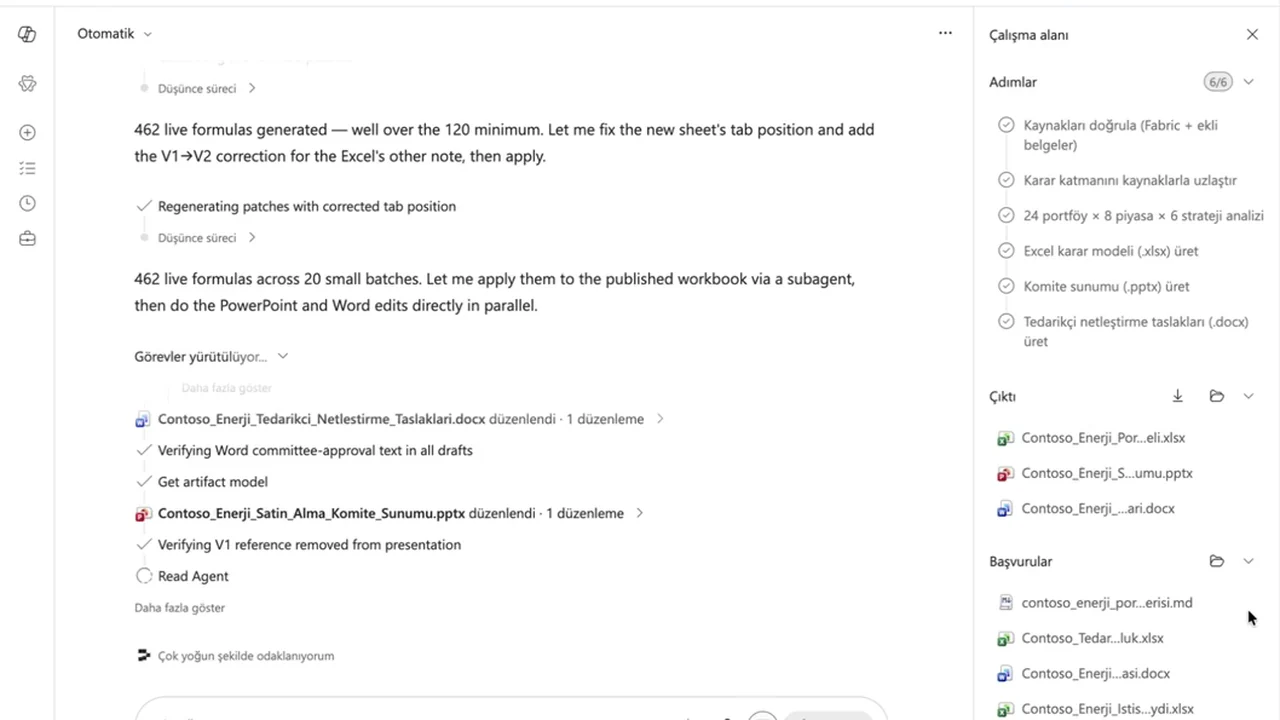Click the Copilot logo icon in sidebar
This screenshot has height=720, width=1280.
[27, 34]
